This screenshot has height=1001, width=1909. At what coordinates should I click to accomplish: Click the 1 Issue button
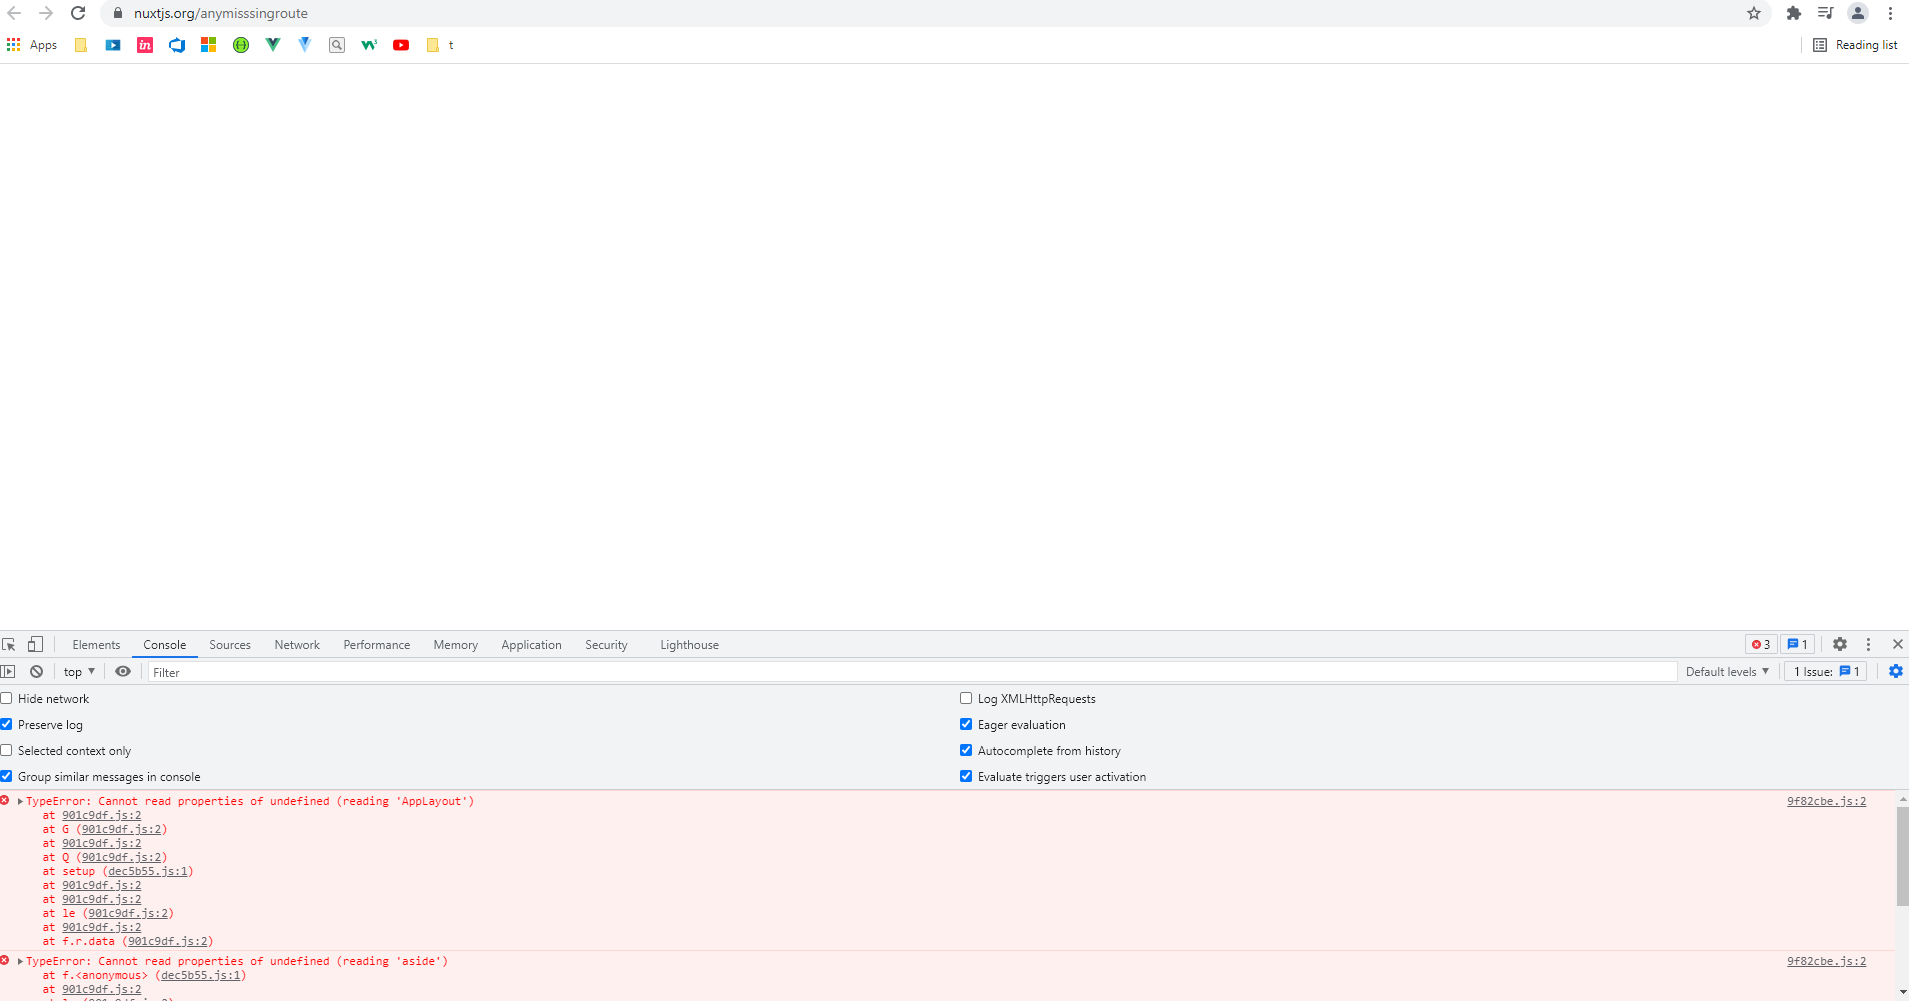point(1826,672)
